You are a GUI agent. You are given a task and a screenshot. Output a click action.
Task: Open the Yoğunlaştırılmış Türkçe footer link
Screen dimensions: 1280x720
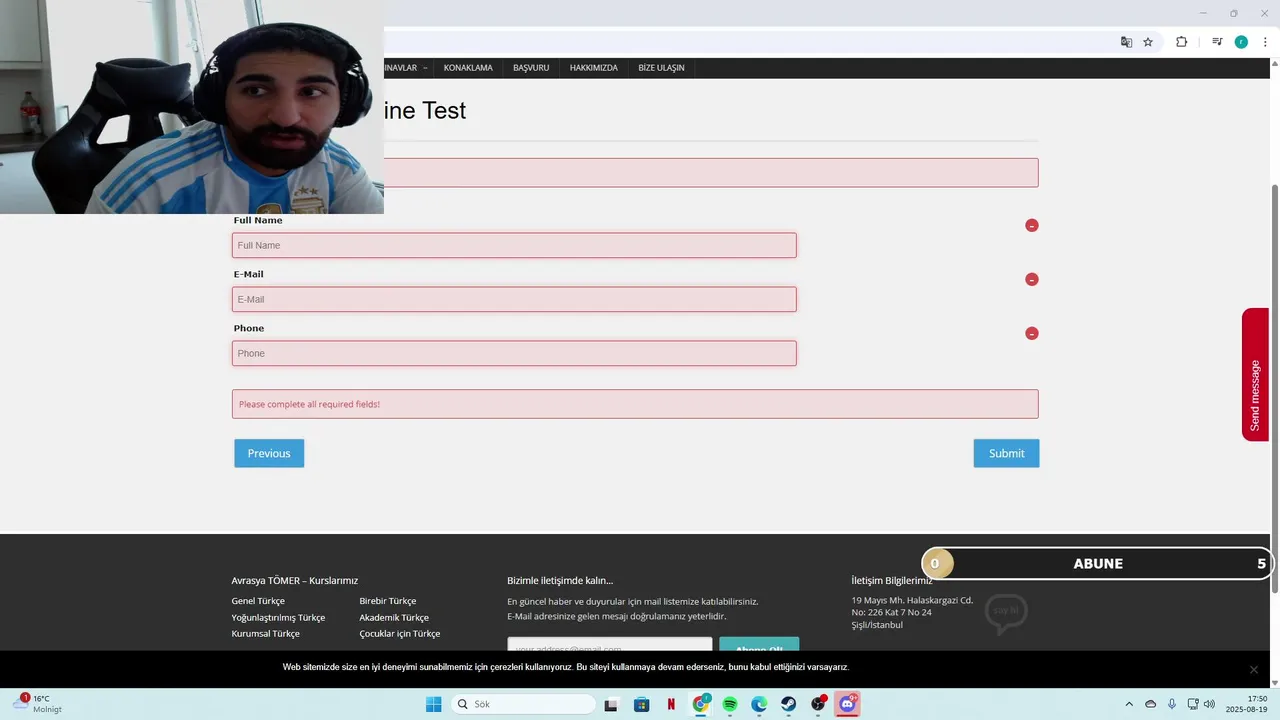(x=278, y=617)
